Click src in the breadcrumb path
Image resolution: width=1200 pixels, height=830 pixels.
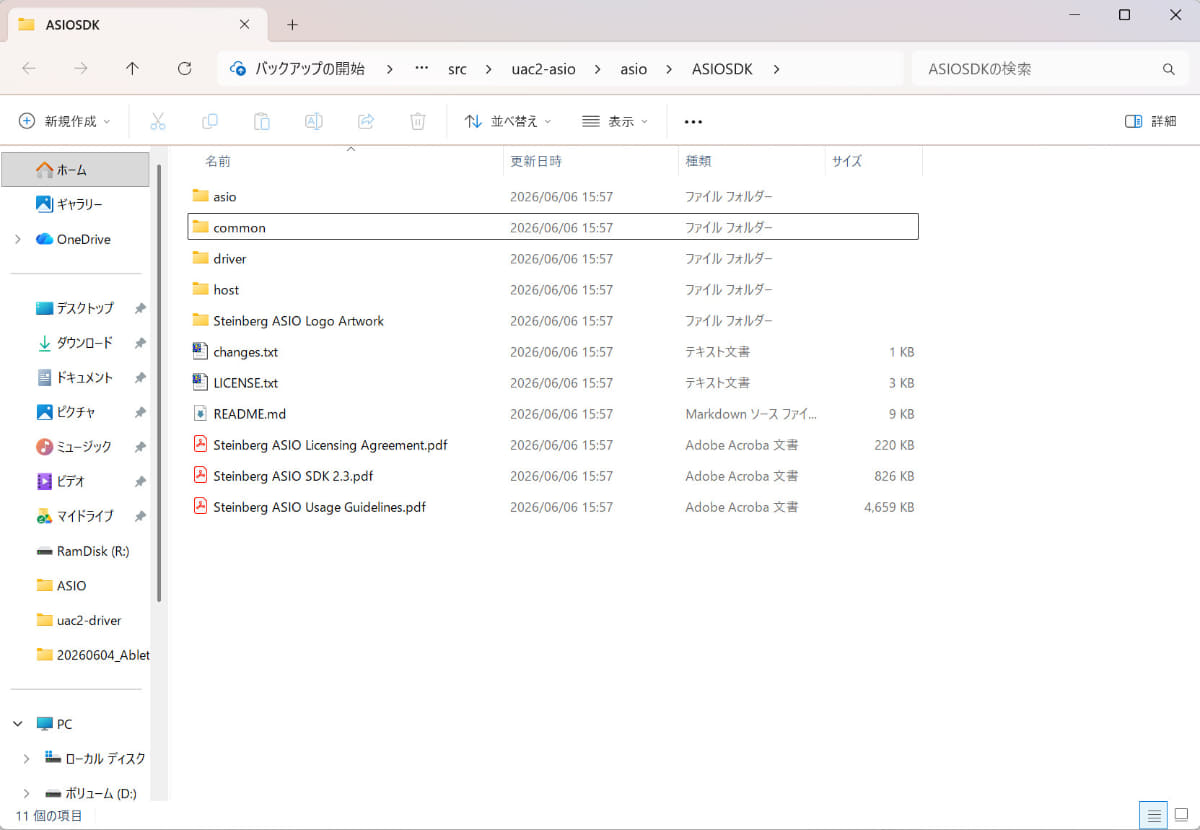[x=457, y=69]
